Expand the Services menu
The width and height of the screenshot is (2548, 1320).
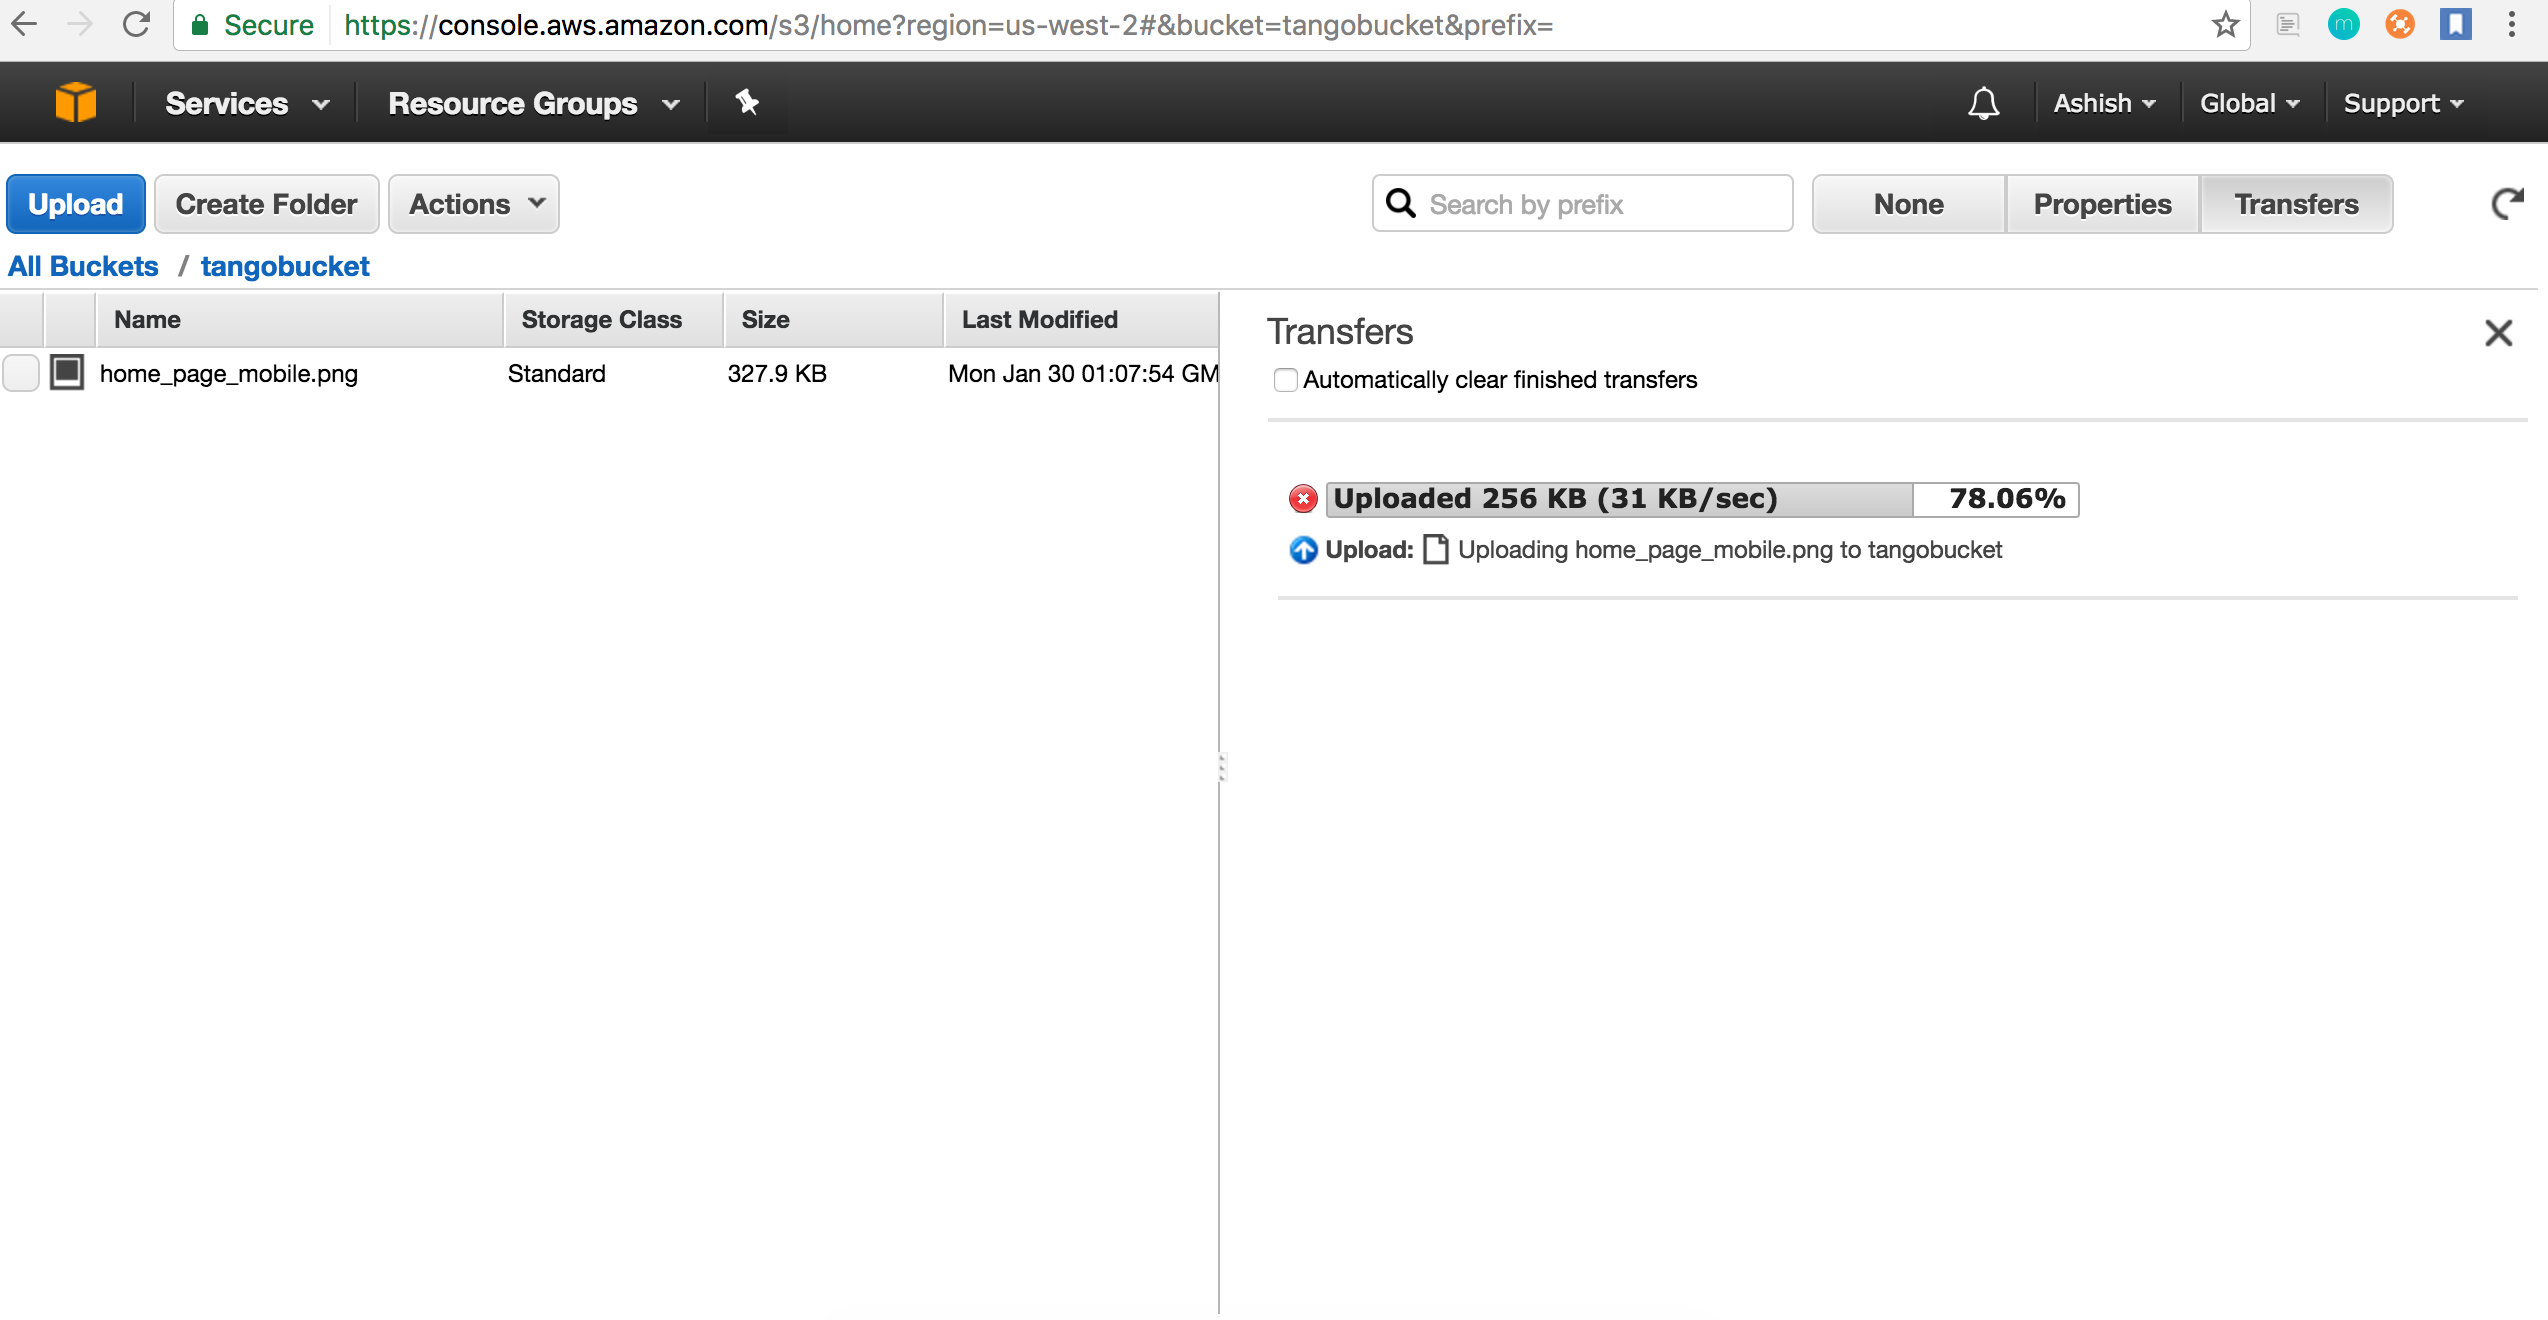[247, 103]
